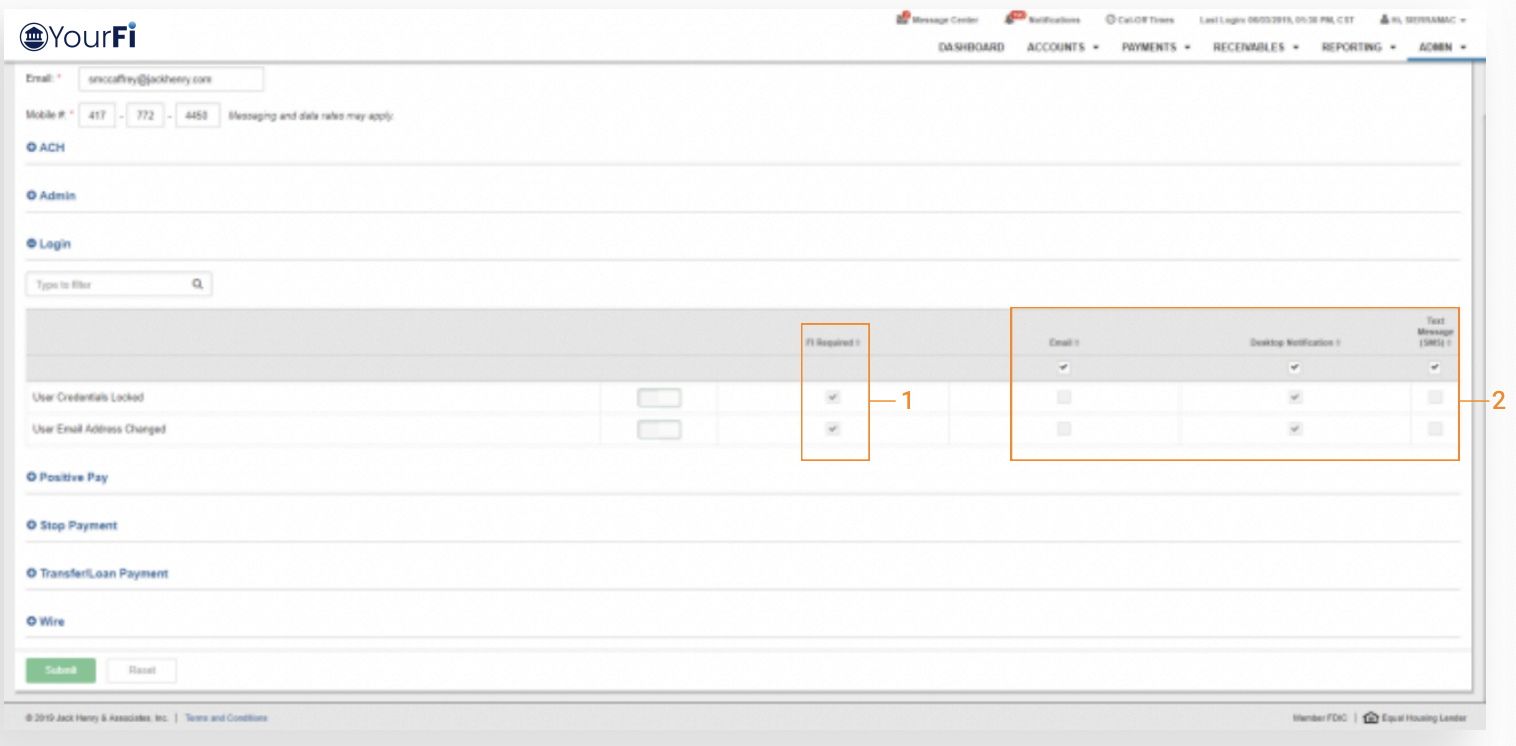Sort by the FI Required column header
Screen dimensions: 1516x746
(x=834, y=343)
